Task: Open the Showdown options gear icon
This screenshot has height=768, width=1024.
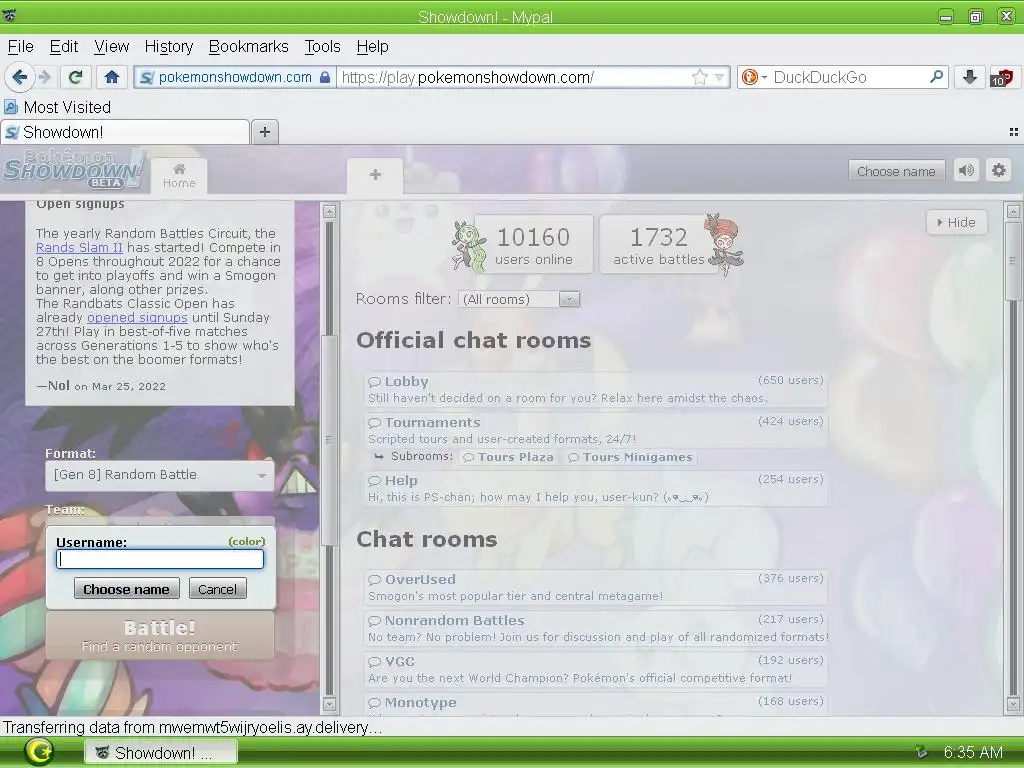Action: 999,170
